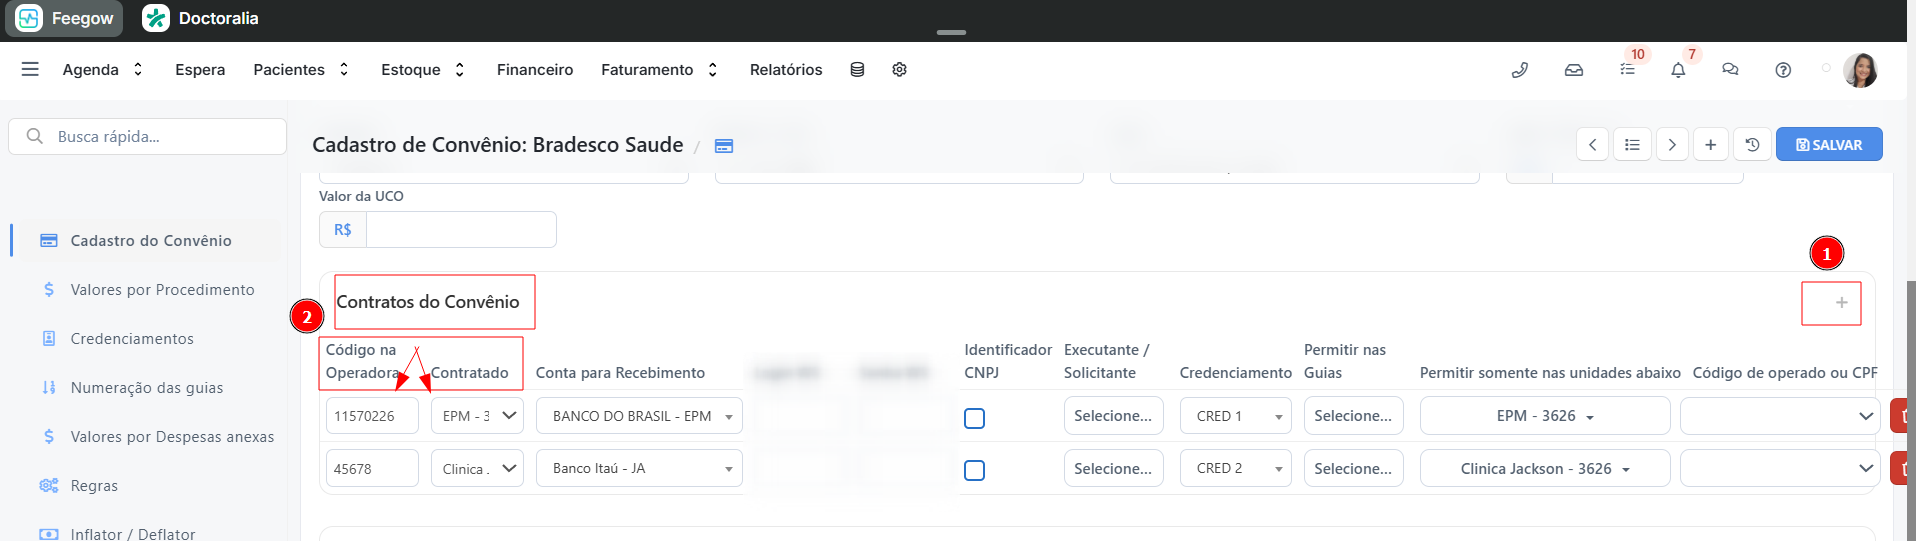Image resolution: width=1916 pixels, height=541 pixels.
Task: Add a new contract with the plus icon
Action: pyautogui.click(x=1841, y=302)
